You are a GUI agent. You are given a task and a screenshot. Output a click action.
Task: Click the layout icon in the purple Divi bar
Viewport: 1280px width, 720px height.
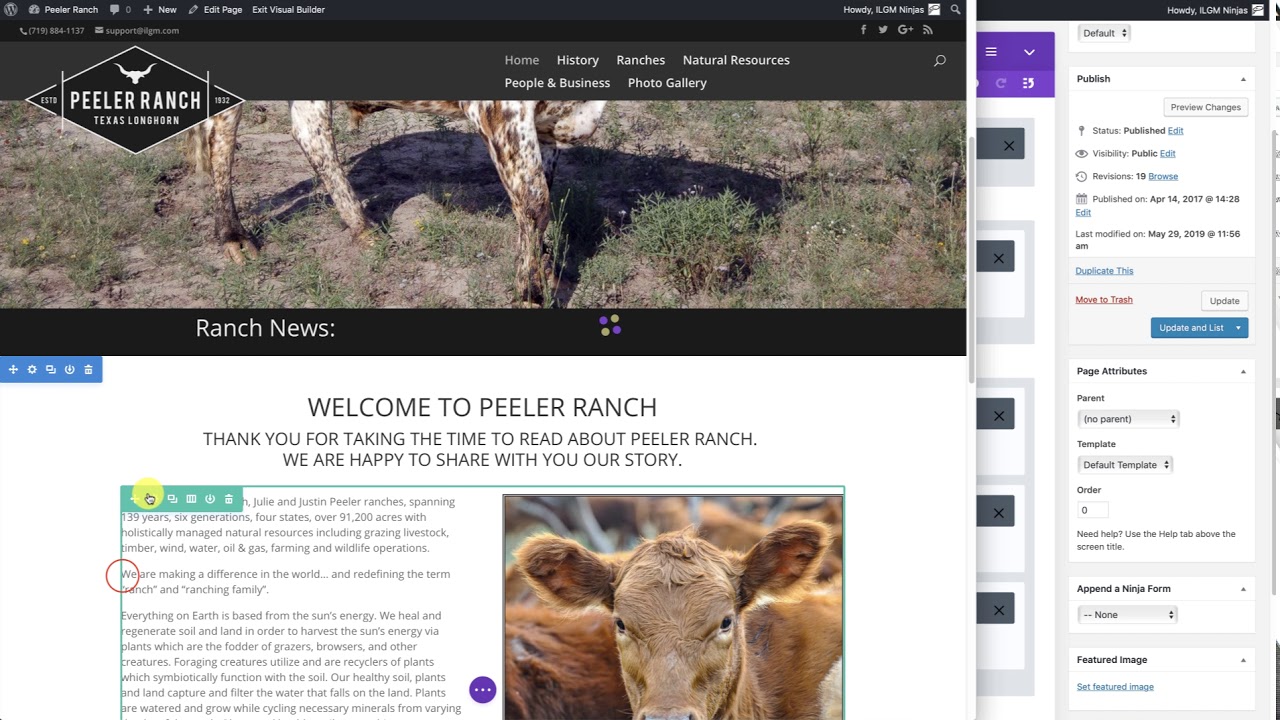tap(1029, 83)
